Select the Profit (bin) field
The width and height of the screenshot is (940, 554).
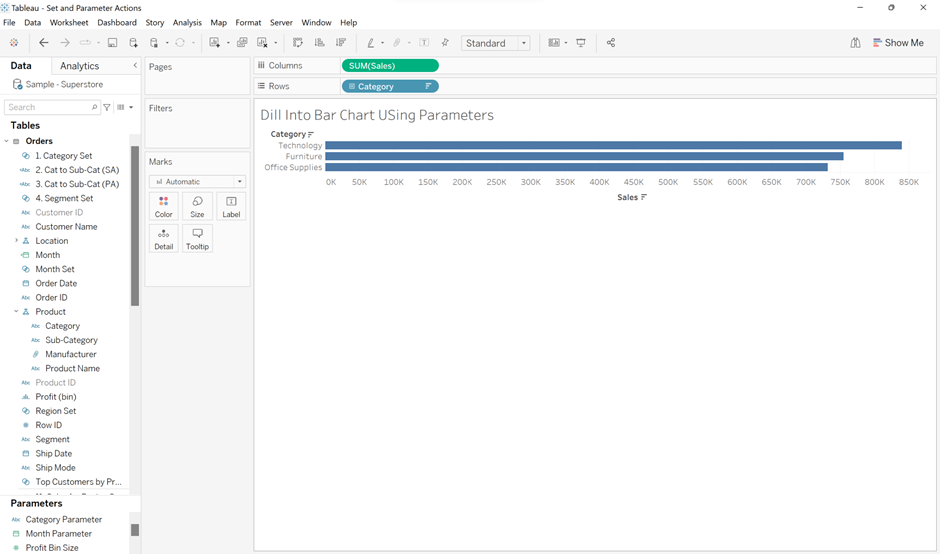(x=56, y=396)
